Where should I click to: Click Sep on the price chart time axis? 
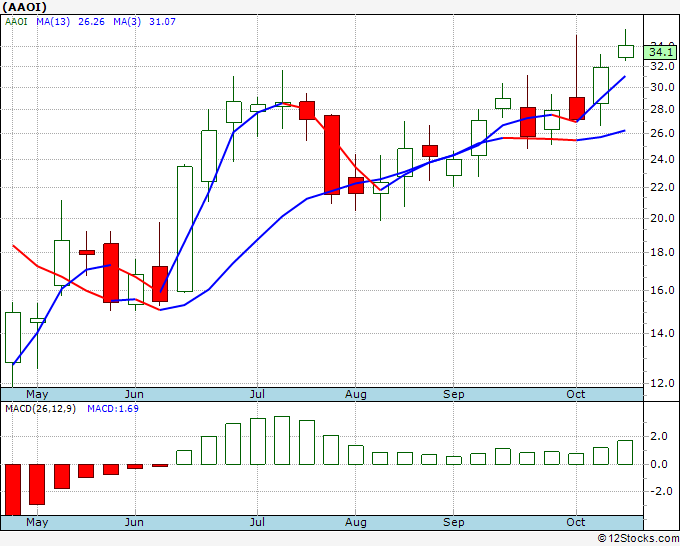pos(454,395)
